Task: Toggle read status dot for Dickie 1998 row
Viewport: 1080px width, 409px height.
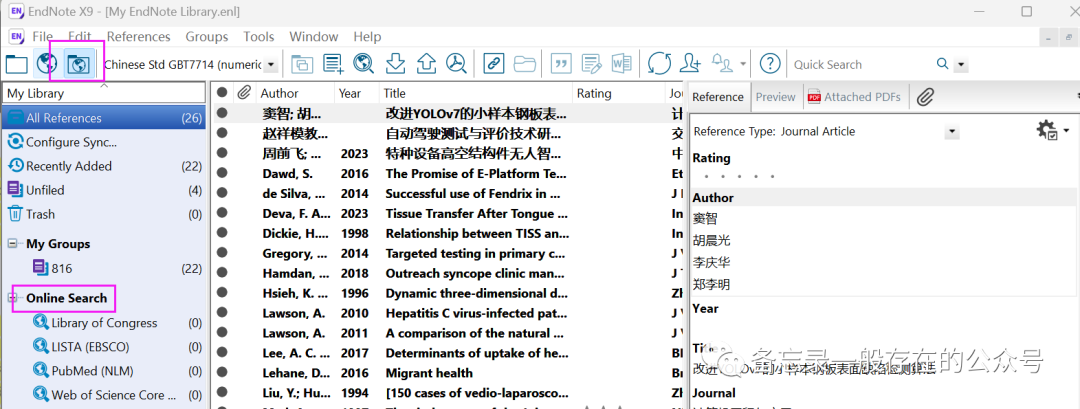Action: click(x=222, y=233)
